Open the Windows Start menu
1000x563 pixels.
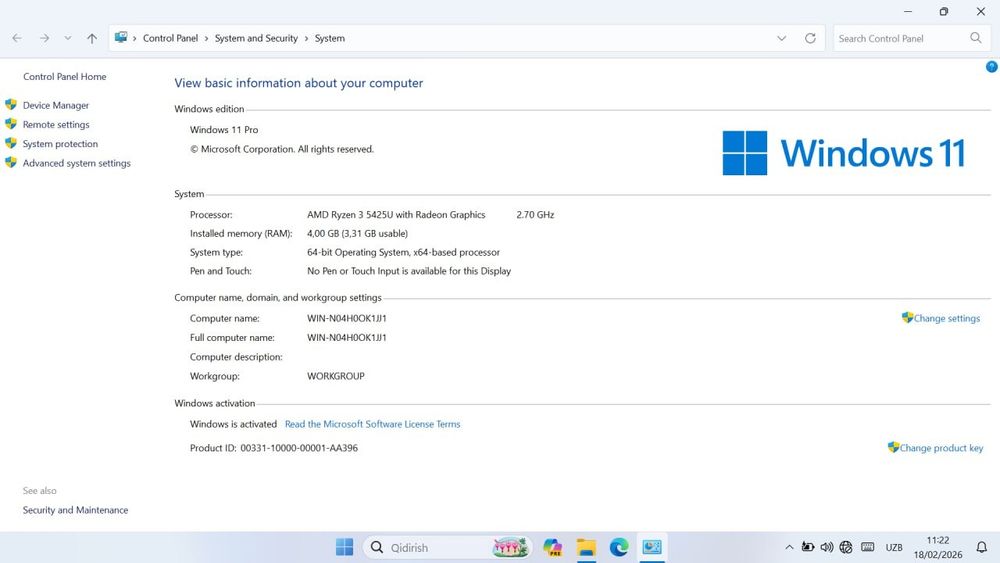coord(344,547)
